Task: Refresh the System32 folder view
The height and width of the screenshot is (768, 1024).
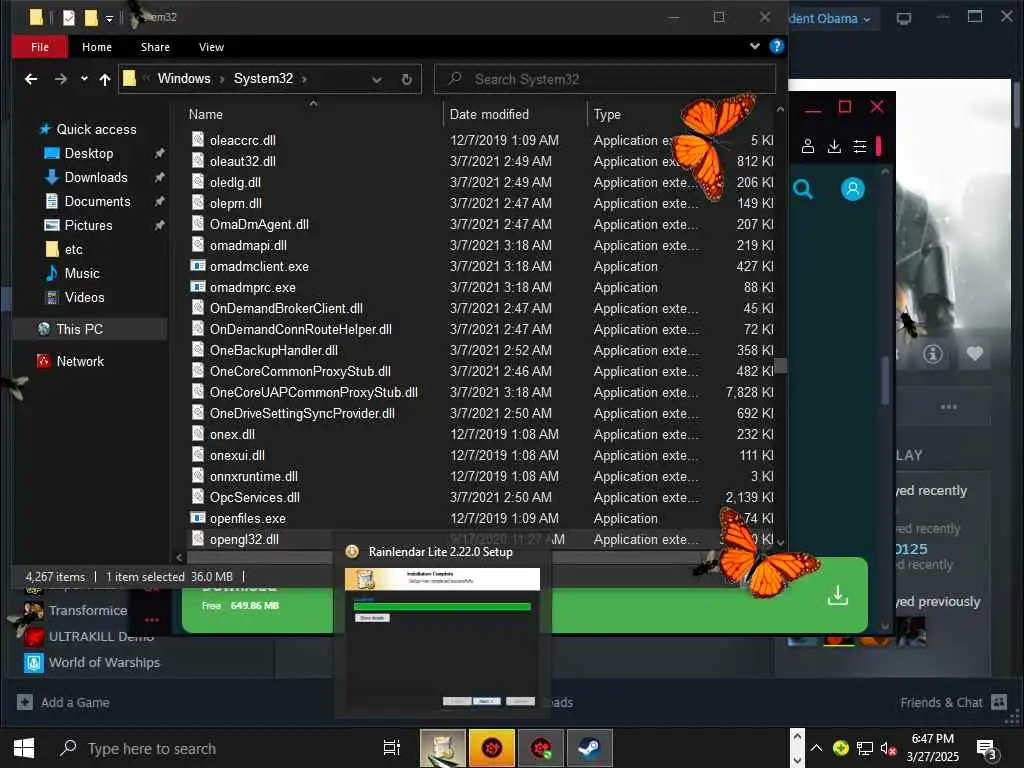Action: point(406,80)
